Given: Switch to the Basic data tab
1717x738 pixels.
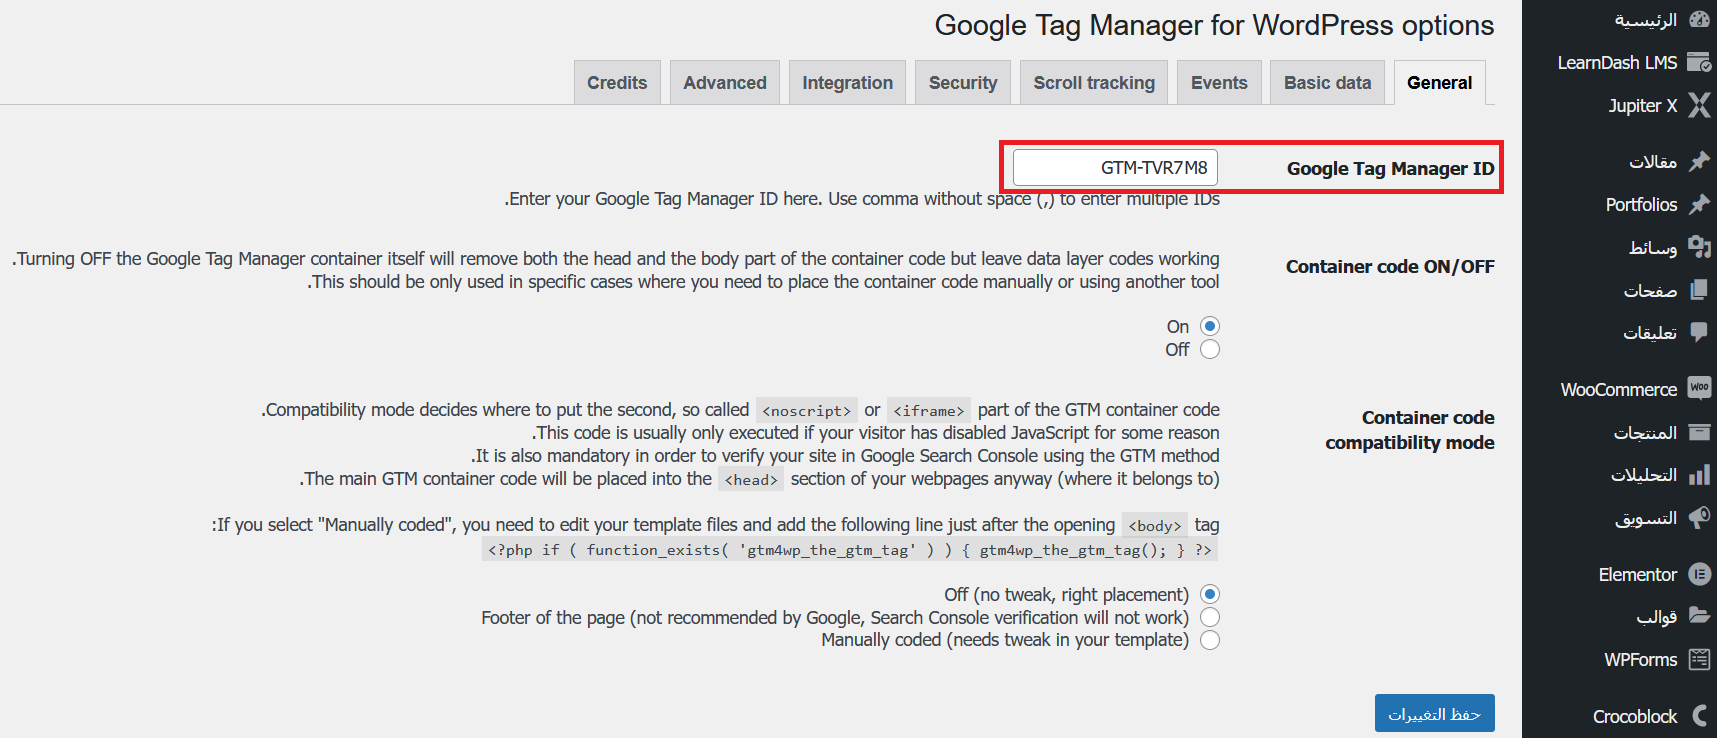Looking at the screenshot, I should (1327, 82).
